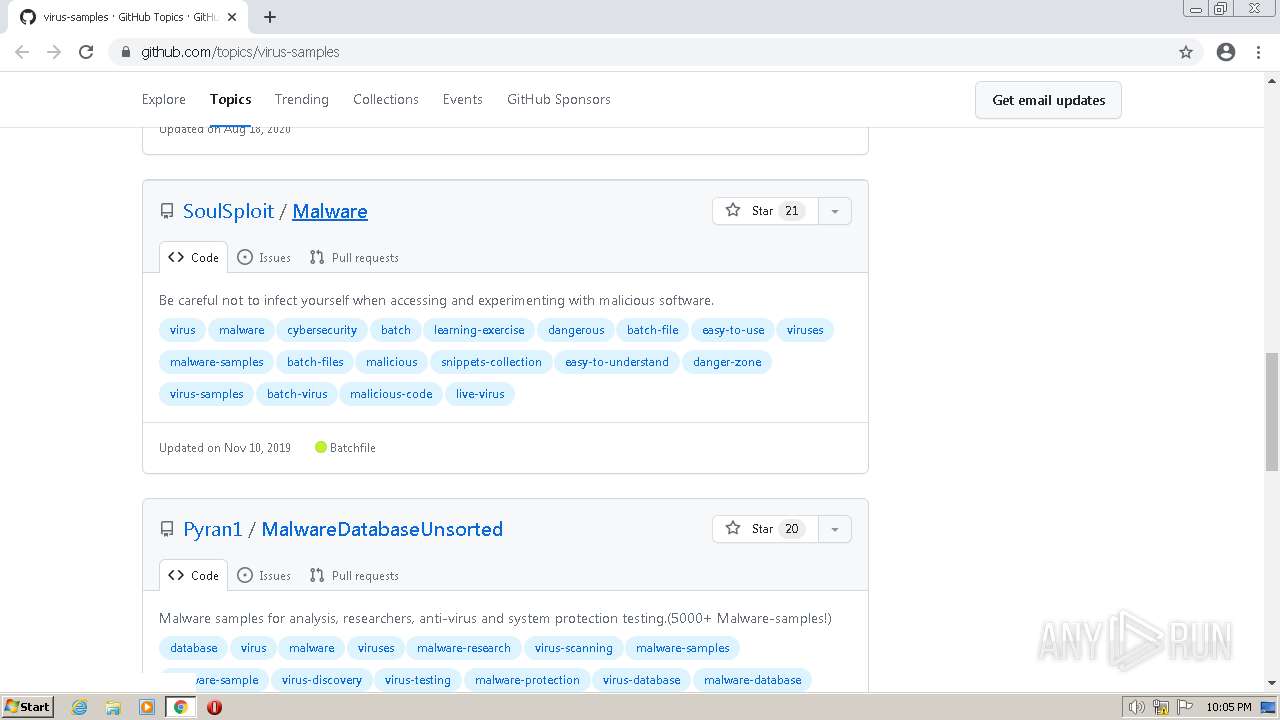Open the Collections navigation item
This screenshot has height=720, width=1280.
point(386,99)
